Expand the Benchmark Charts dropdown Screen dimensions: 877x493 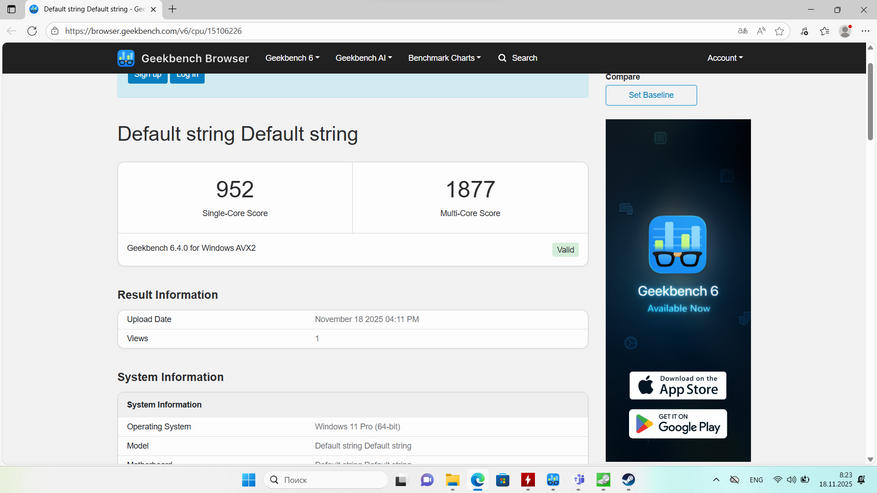tap(444, 58)
